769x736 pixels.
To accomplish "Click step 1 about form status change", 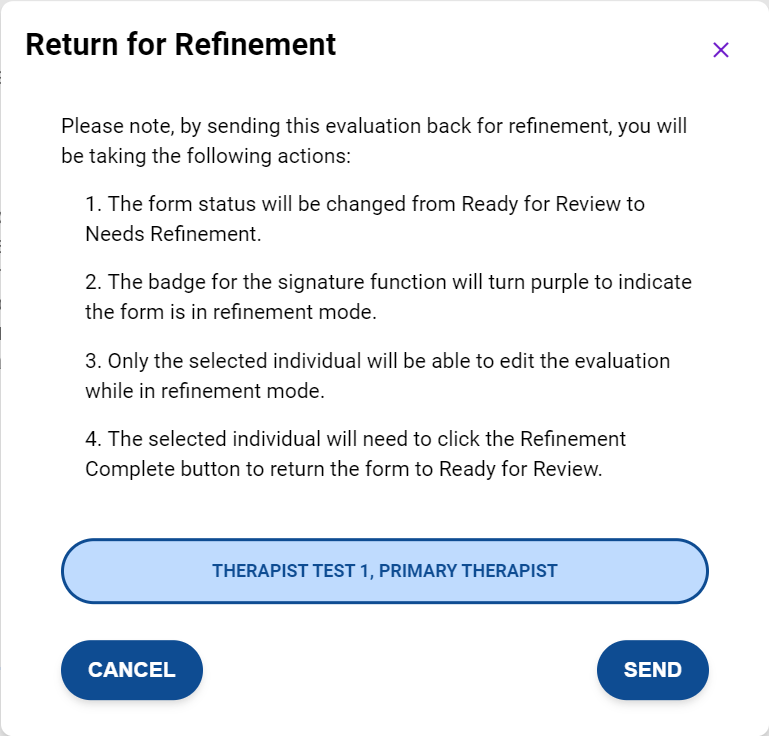I will click(x=364, y=218).
